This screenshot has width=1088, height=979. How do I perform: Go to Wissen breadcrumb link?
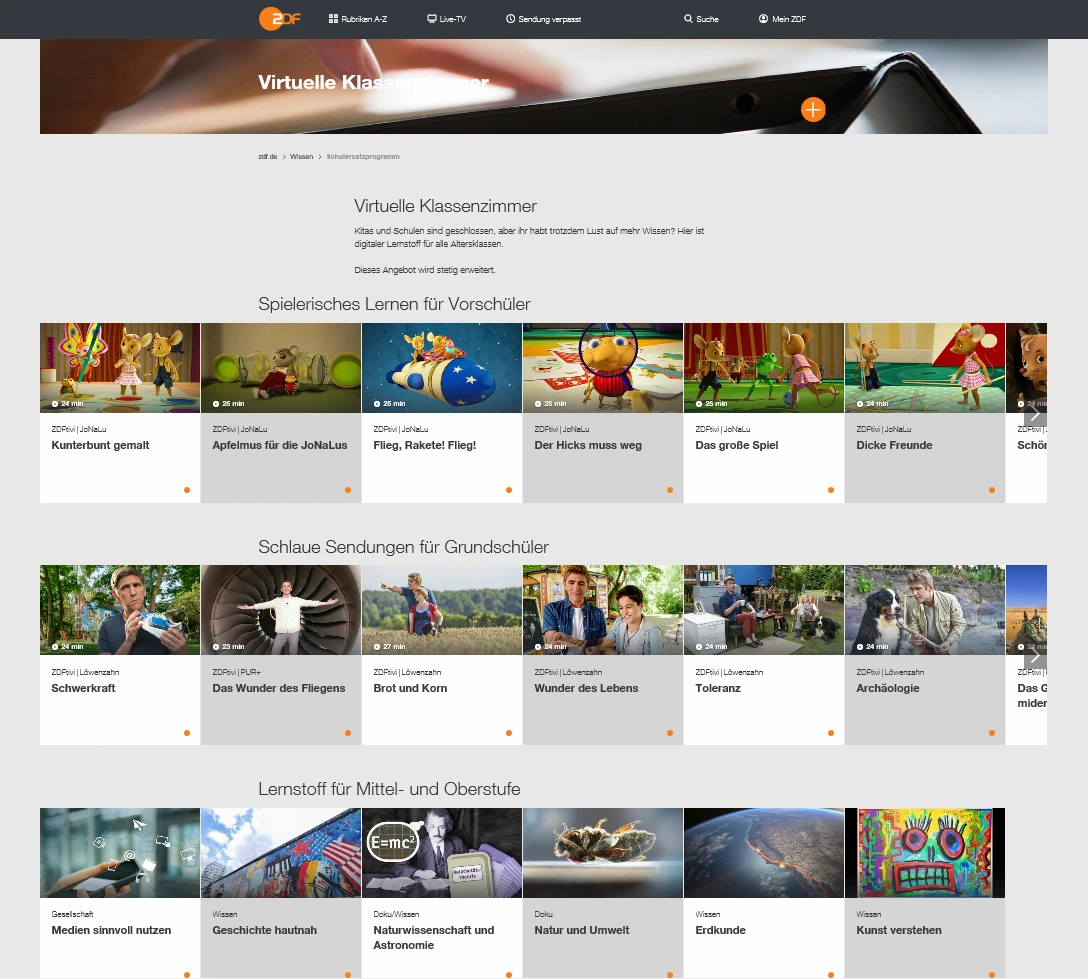pos(301,157)
